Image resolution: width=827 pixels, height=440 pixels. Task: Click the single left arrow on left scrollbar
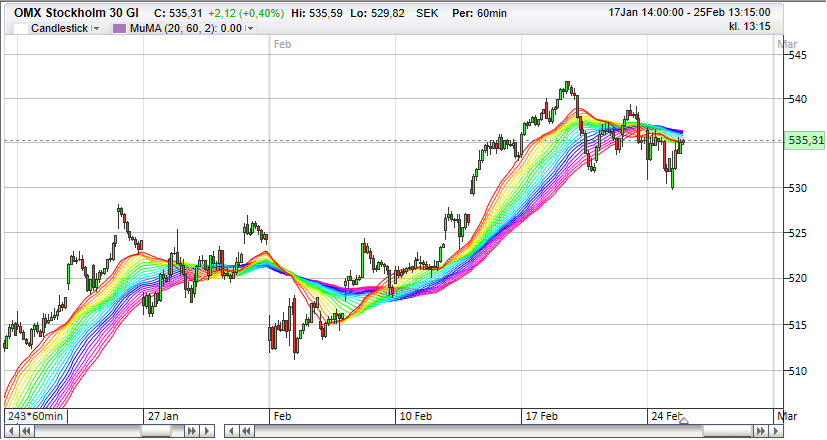[x=12, y=431]
